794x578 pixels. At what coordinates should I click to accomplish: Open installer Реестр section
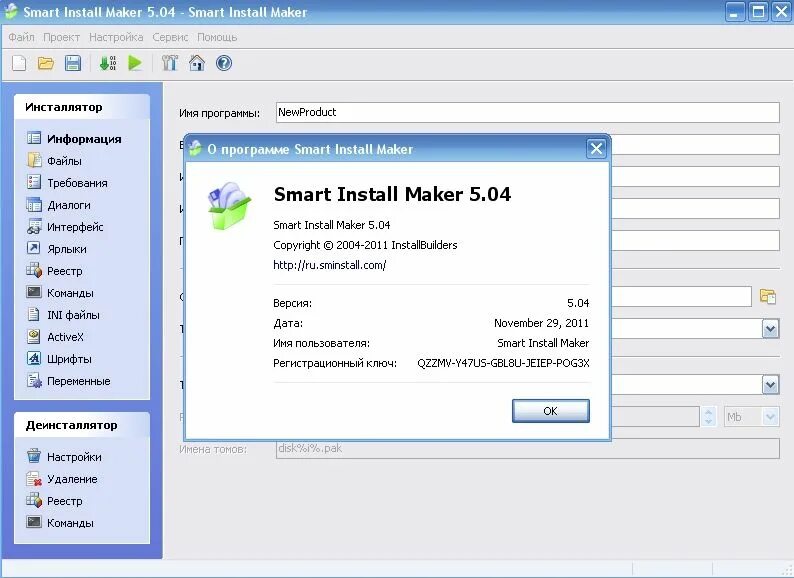[54, 271]
